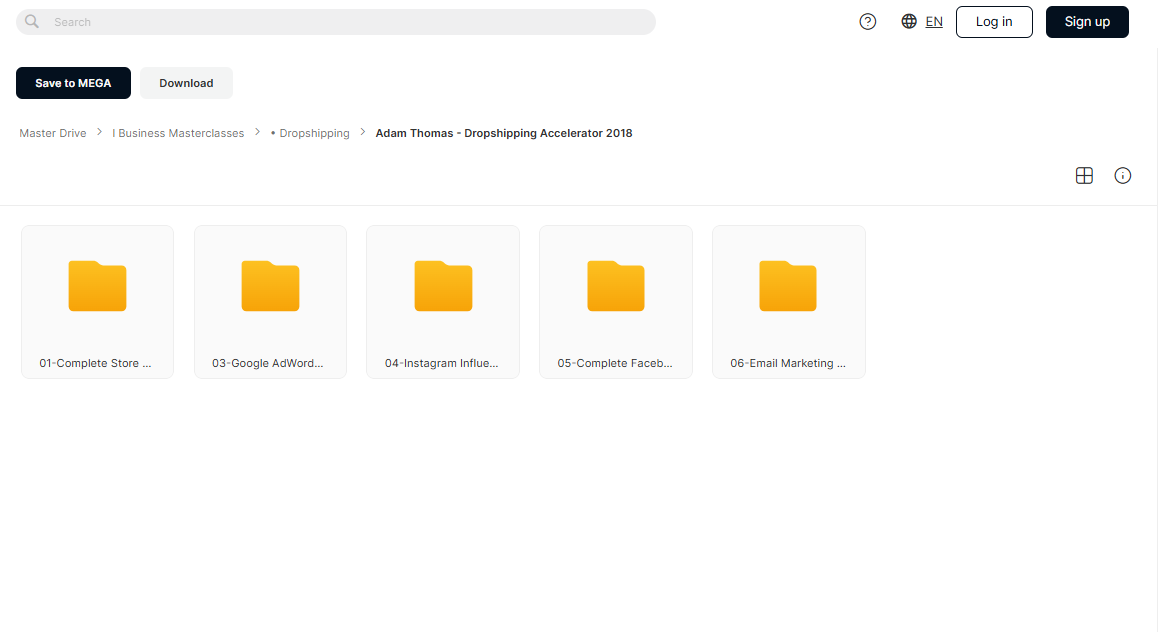Show folder info panel icon
Screen dimensions: 1158x632
1123,176
